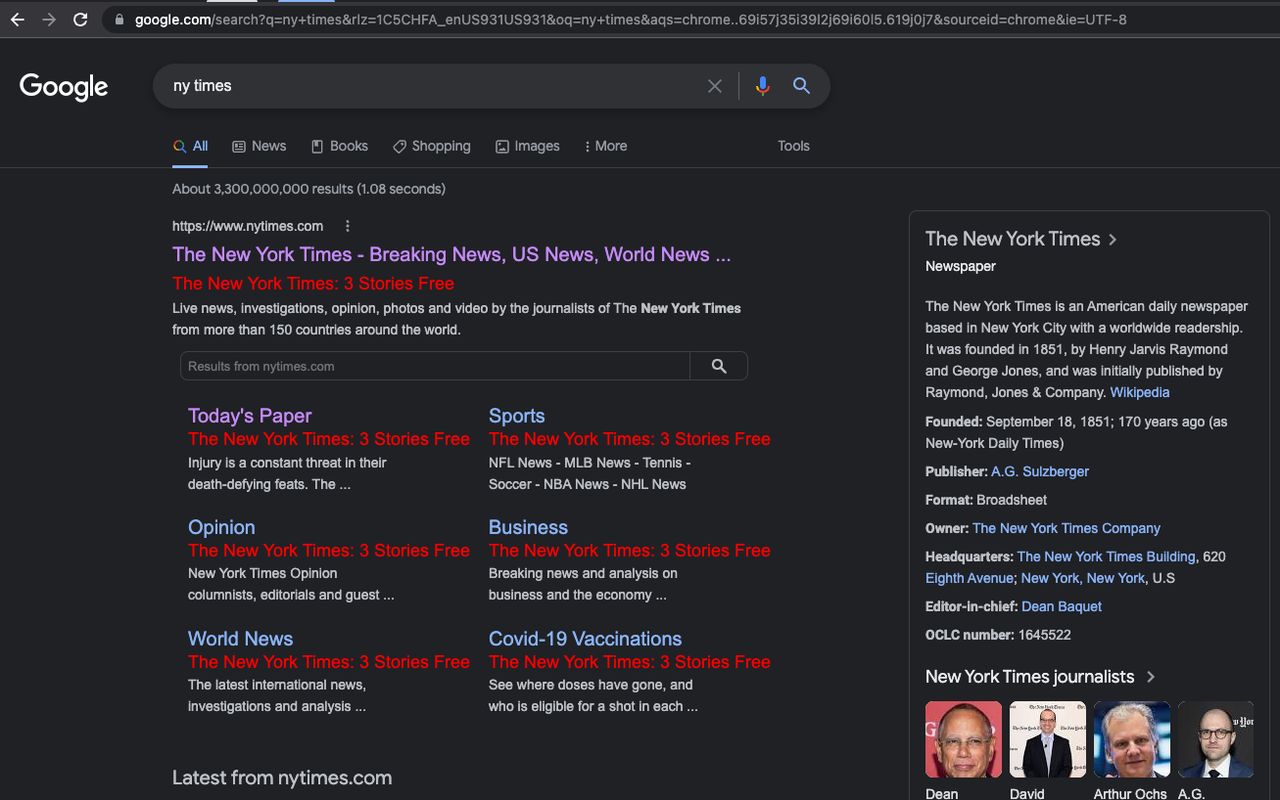Image resolution: width=1280 pixels, height=800 pixels.
Task: Open the Sports sitelink
Action: [517, 416]
